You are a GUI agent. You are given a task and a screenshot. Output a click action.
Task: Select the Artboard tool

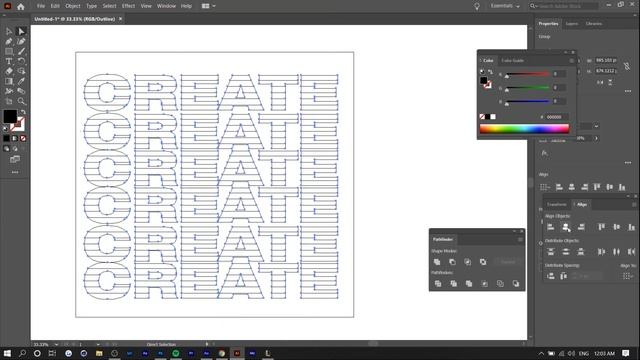[x=9, y=101]
